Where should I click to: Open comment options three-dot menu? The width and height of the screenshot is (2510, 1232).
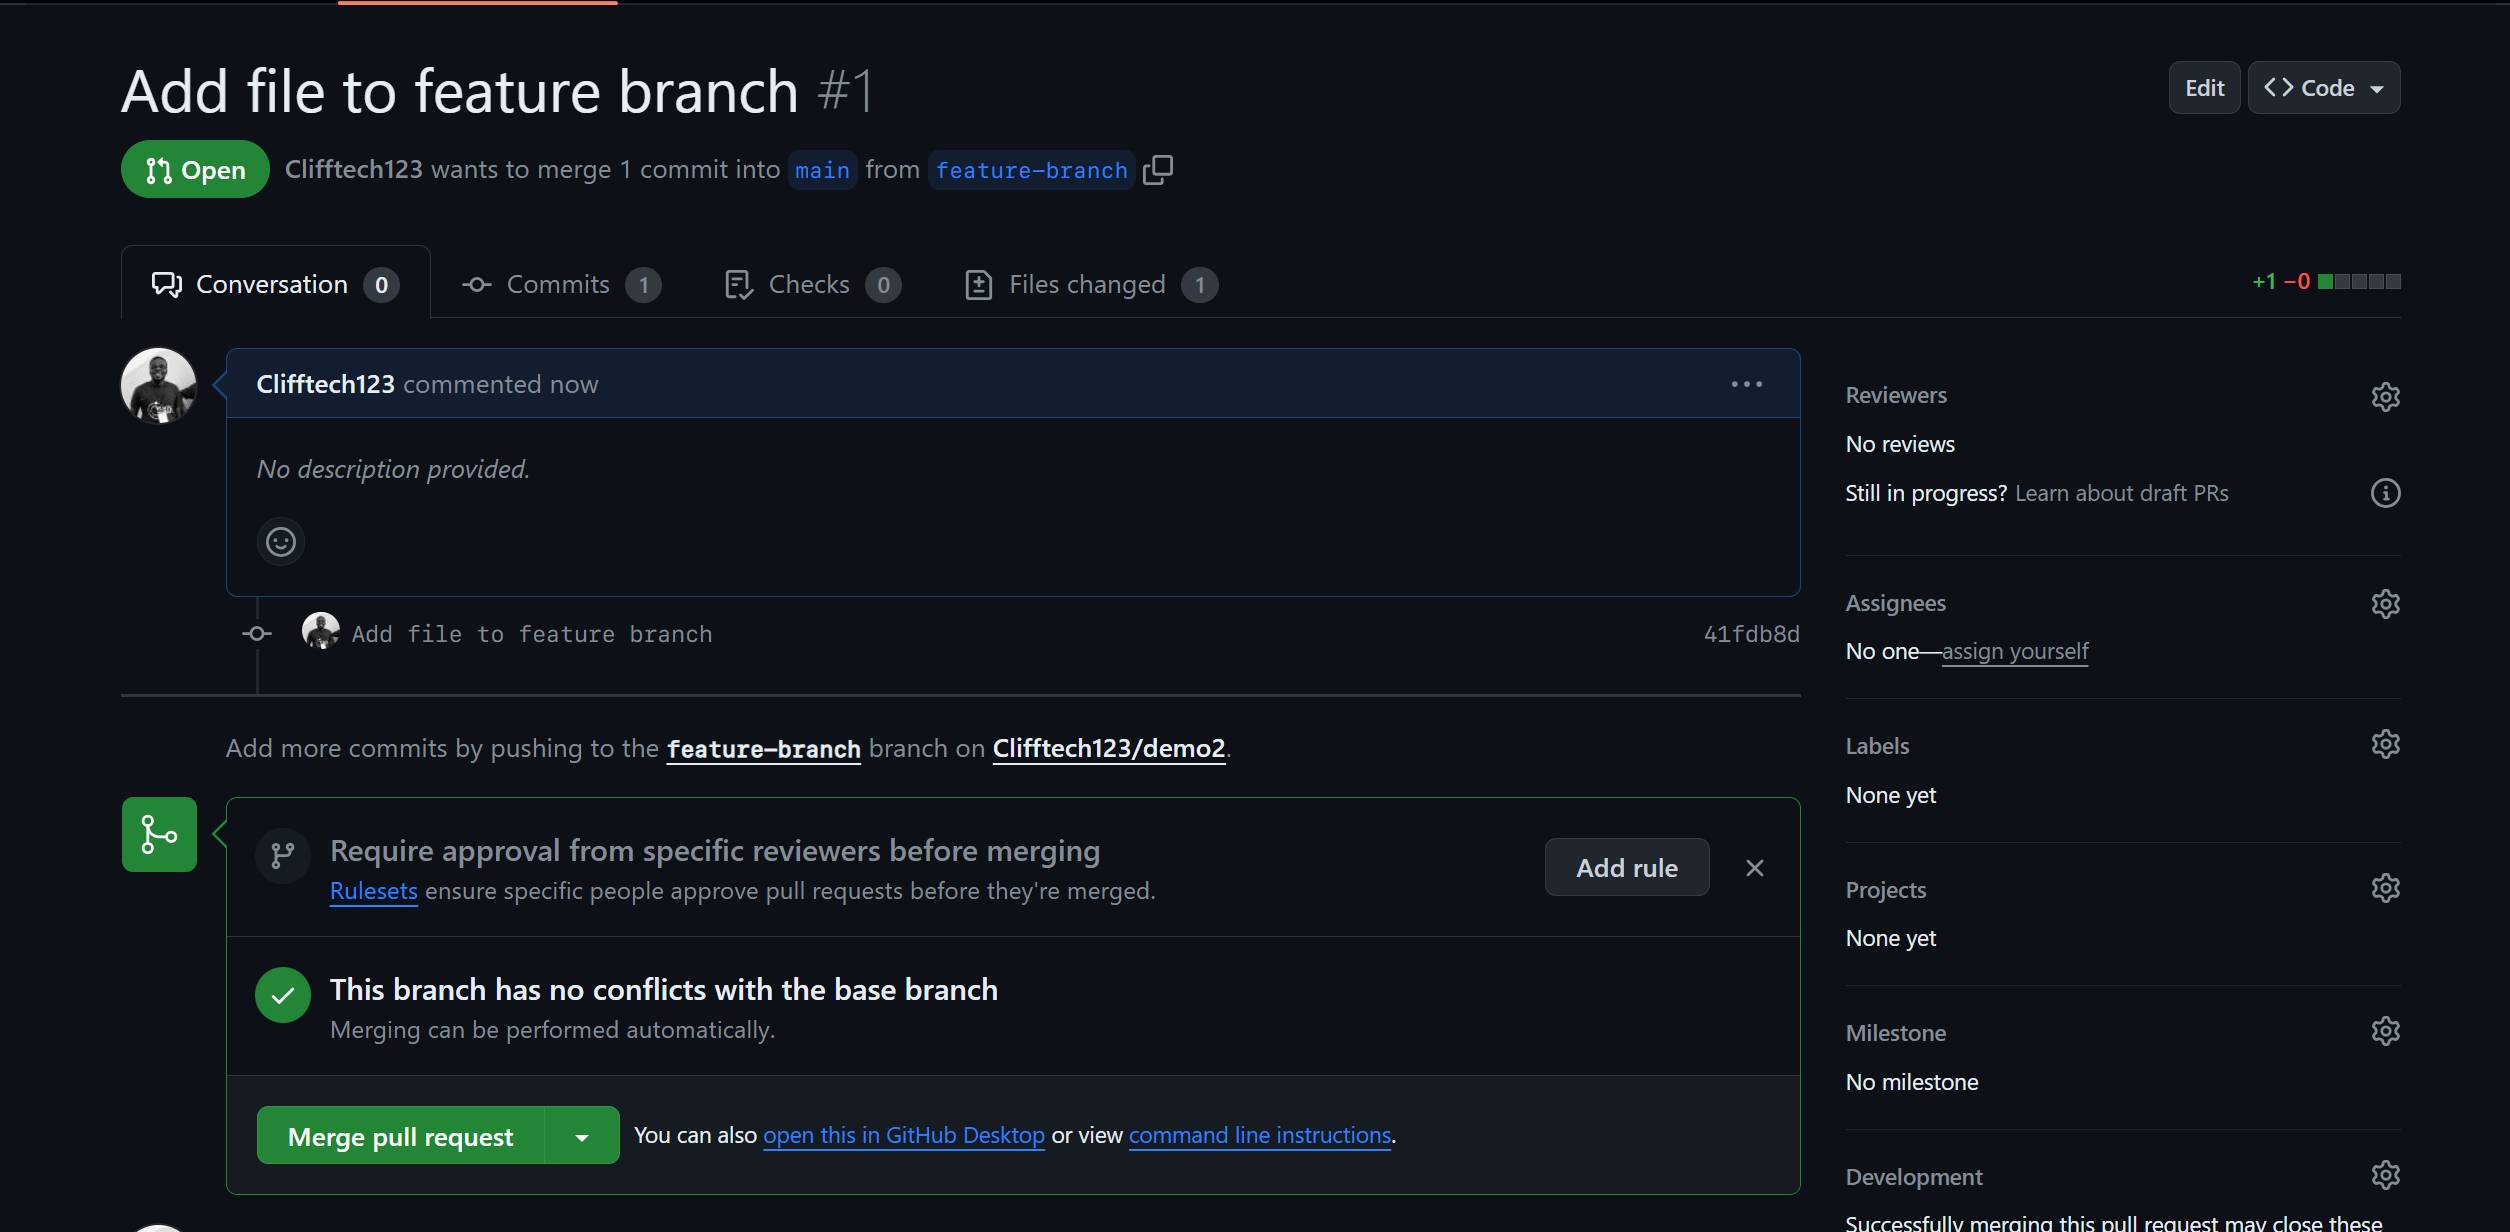[1746, 384]
